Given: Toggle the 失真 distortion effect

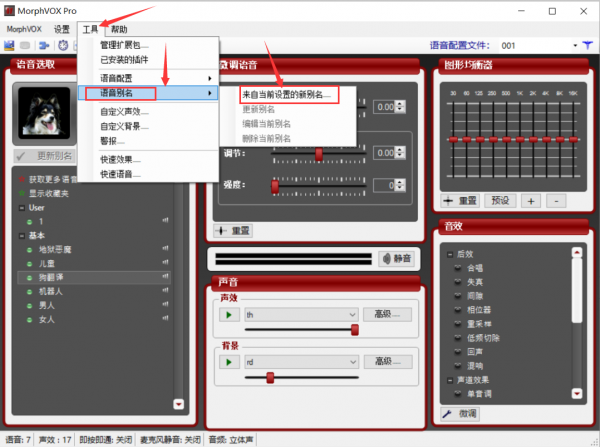Looking at the screenshot, I should (458, 282).
